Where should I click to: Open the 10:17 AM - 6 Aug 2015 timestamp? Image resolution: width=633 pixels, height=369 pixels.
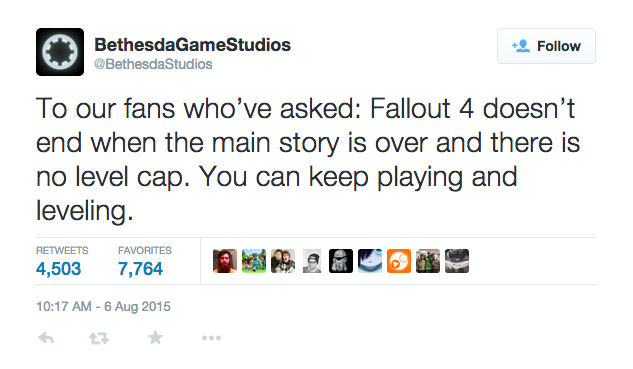[x=103, y=306]
